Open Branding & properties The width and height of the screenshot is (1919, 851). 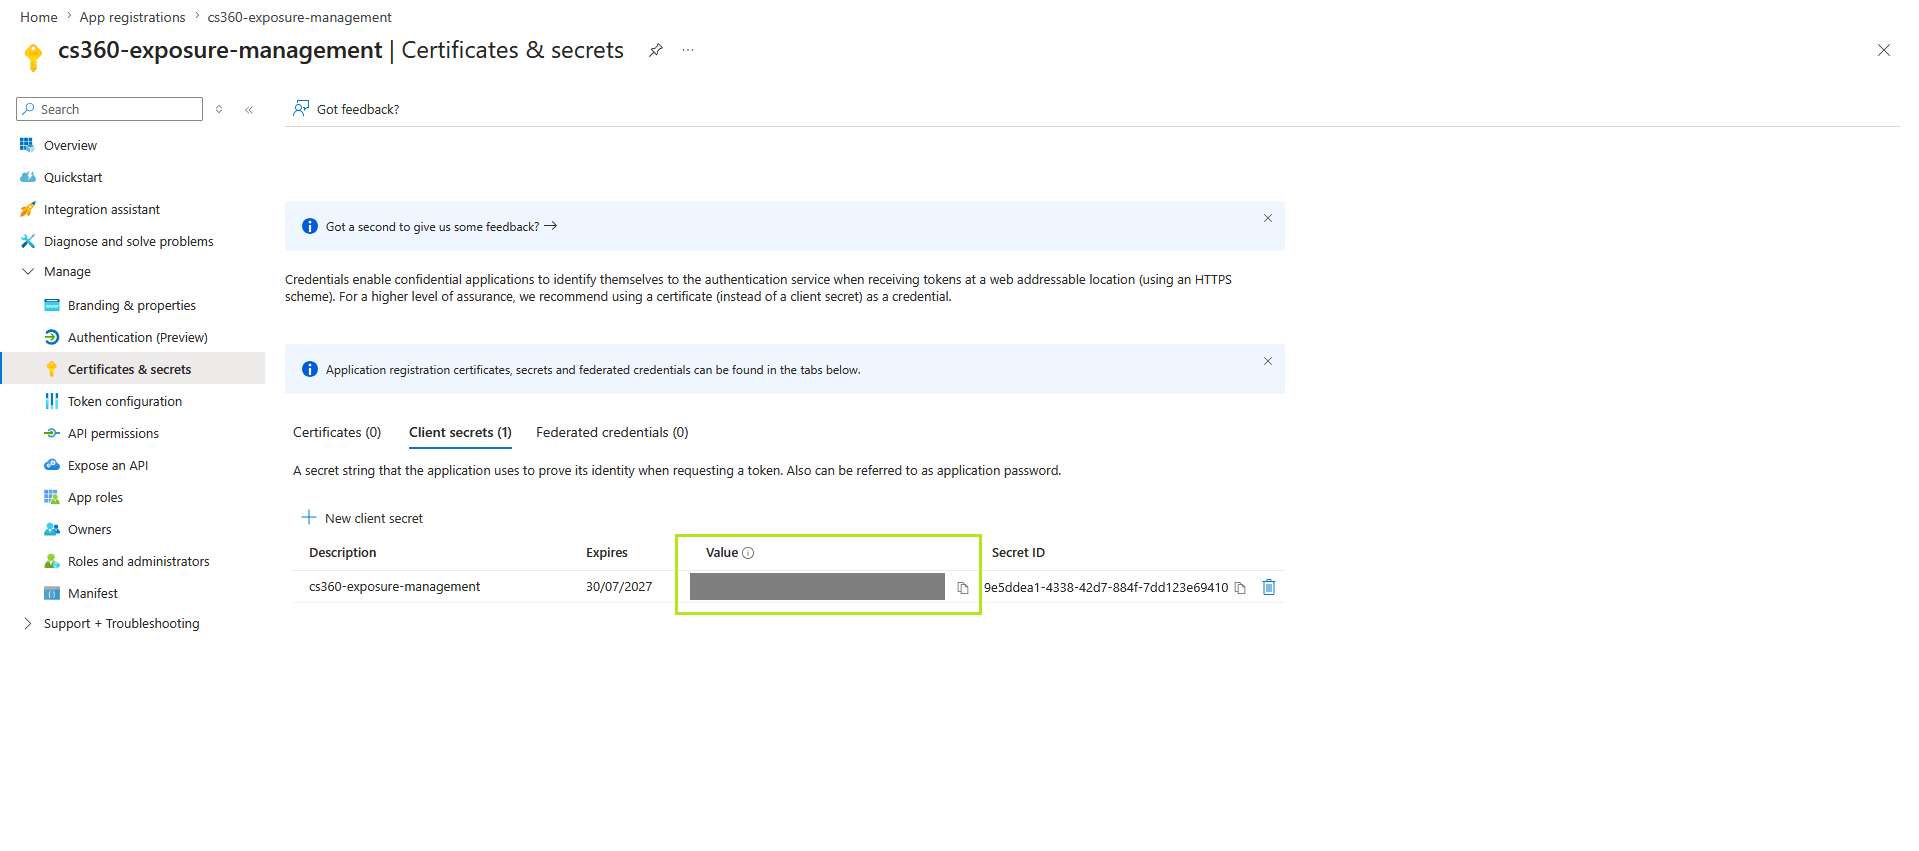[x=133, y=305]
